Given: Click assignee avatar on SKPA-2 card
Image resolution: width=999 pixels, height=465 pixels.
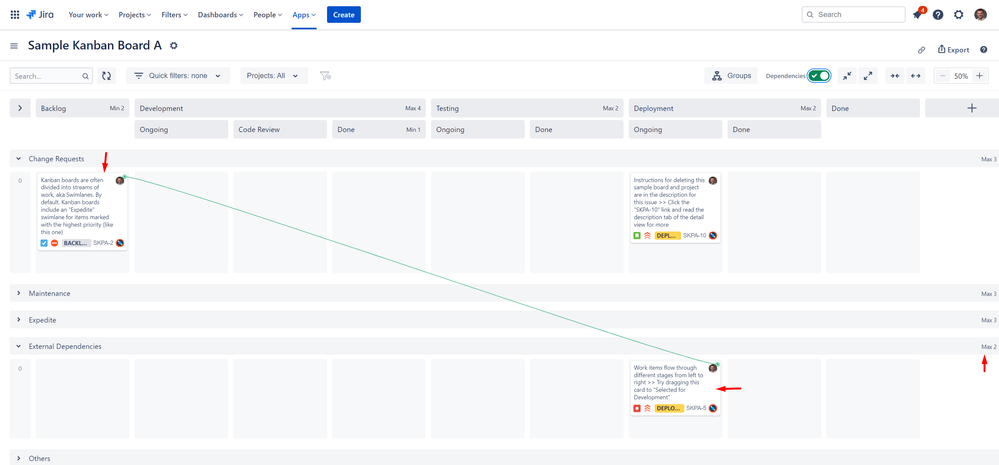Looking at the screenshot, I should click(x=120, y=181).
